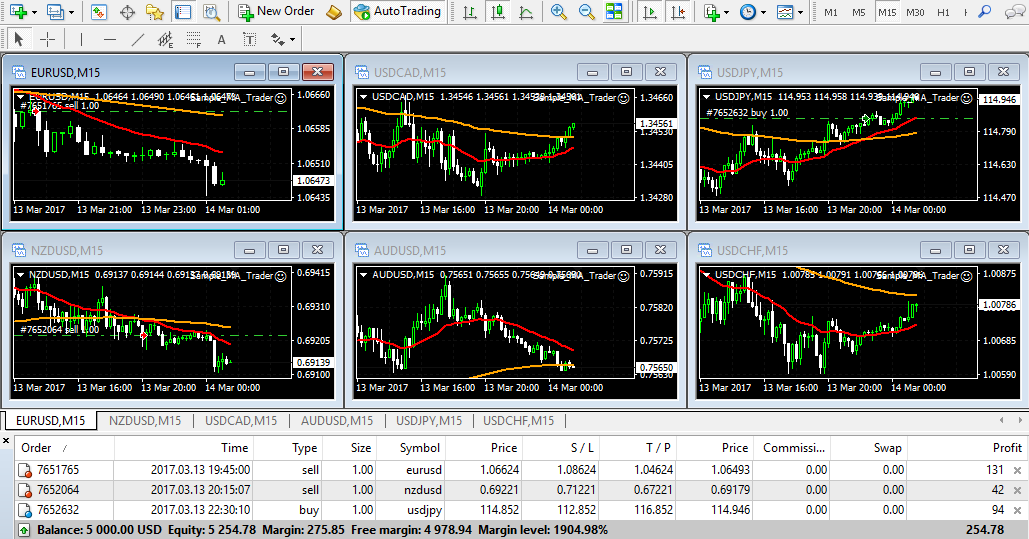The image size is (1029, 539).
Task: Close the Terminal panel with its x
Action: 6,441
